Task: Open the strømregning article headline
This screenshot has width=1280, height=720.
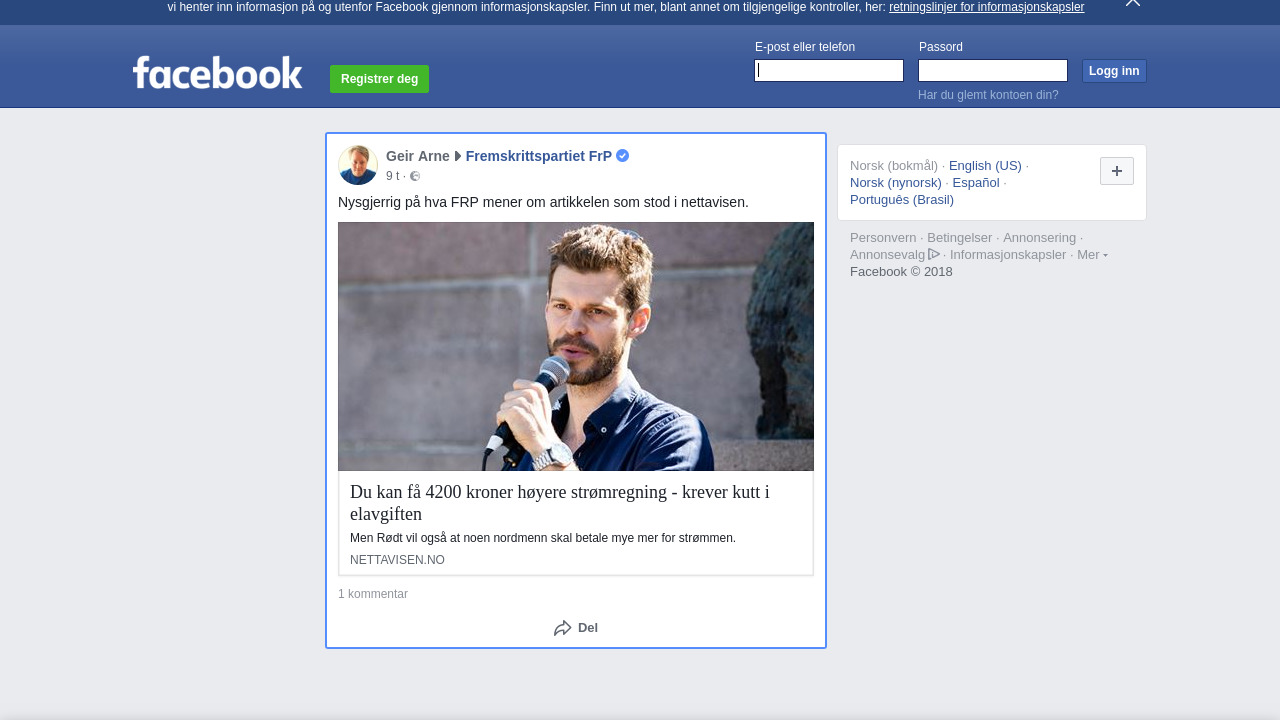Action: click(x=560, y=503)
